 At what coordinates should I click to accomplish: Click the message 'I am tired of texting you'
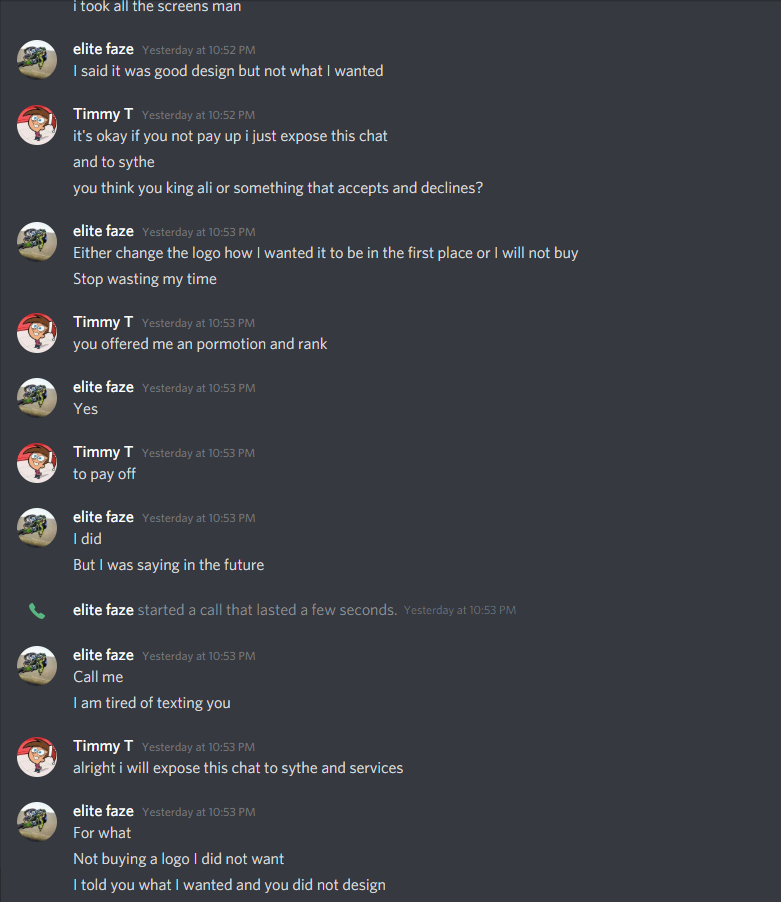(152, 703)
